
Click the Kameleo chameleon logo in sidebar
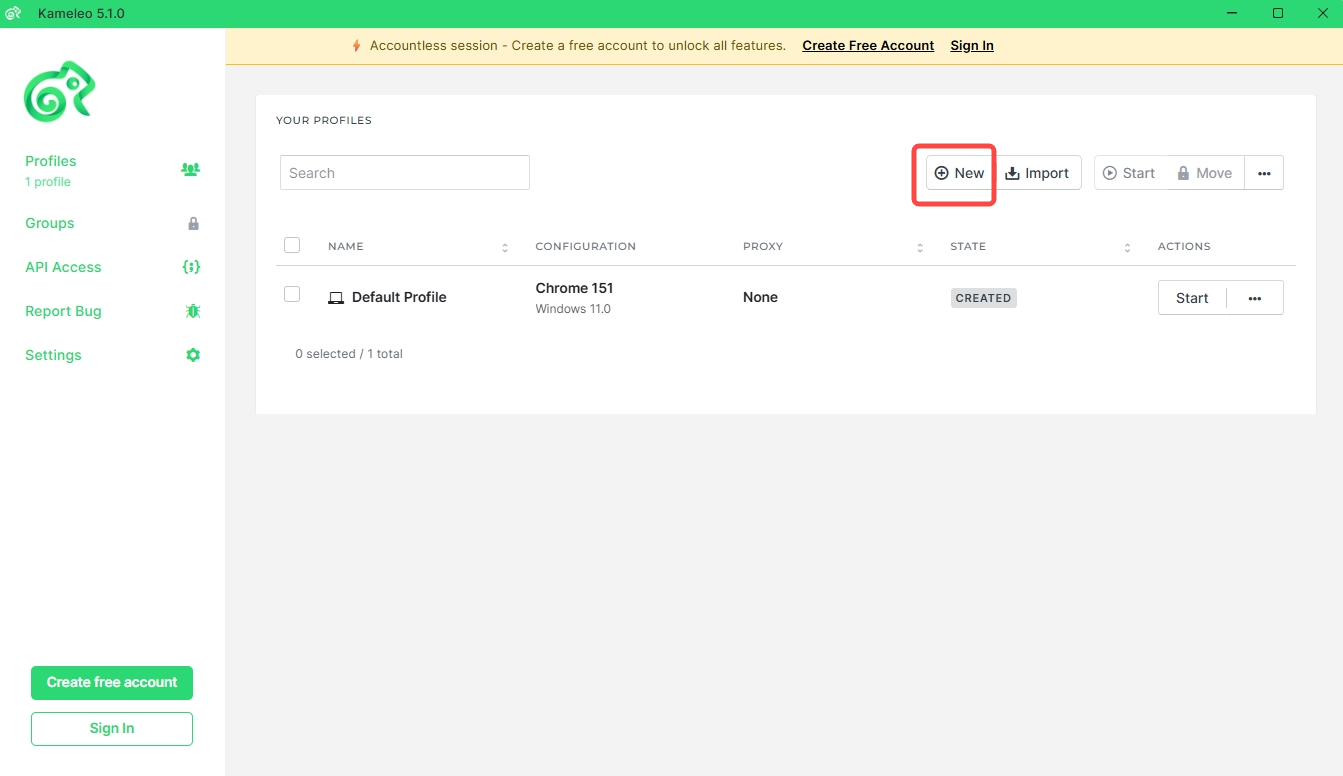click(x=60, y=92)
